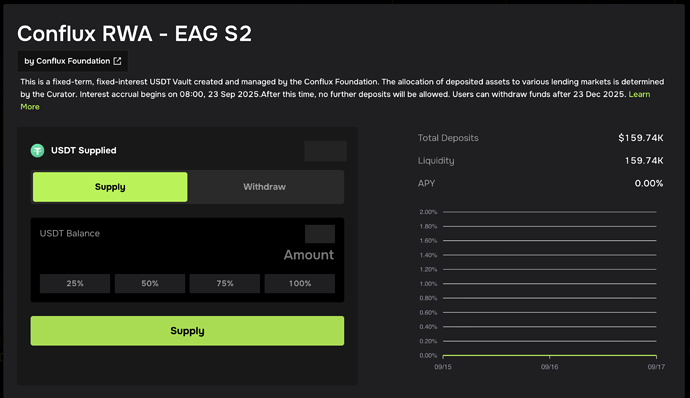
Task: Switch to the Withdraw tab
Action: click(x=264, y=187)
